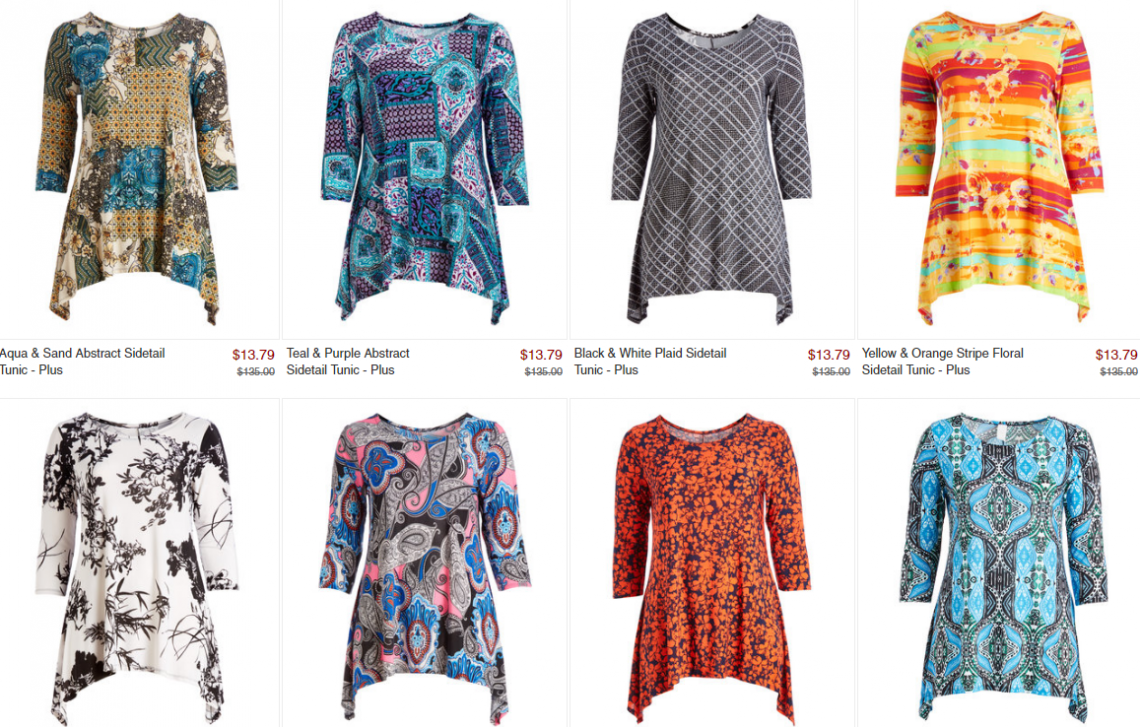
Task: Click the $13.79 price of Yellow & Orange tunic
Action: (x=1116, y=355)
